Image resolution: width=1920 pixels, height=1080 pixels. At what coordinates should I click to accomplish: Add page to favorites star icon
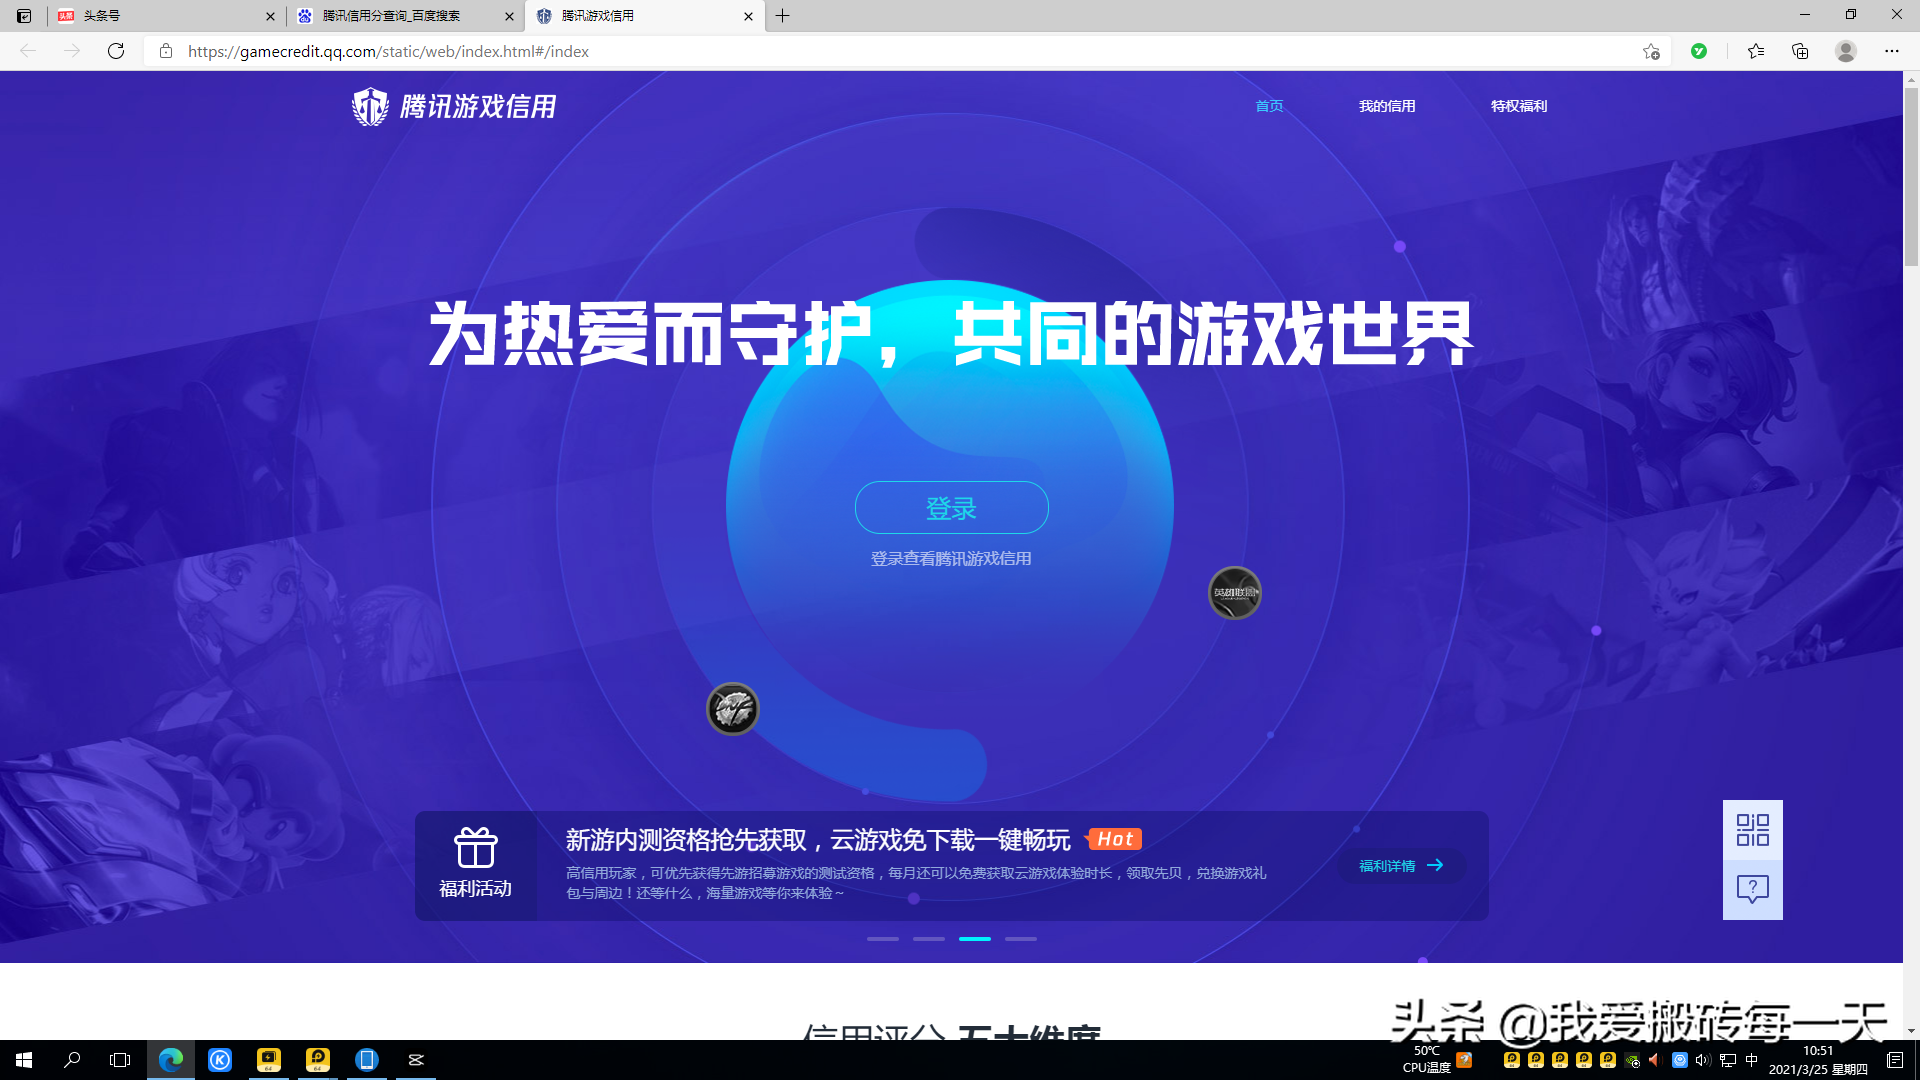tap(1651, 52)
